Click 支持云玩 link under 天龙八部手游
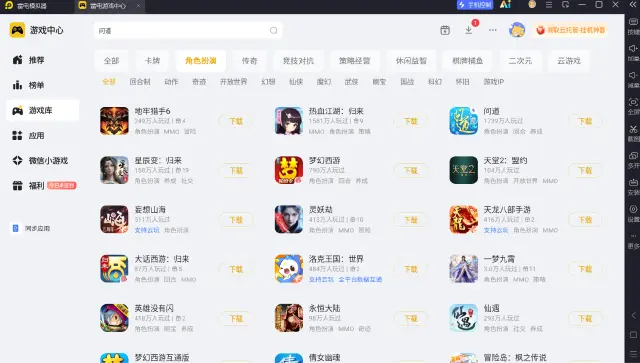Viewport: 640px width, 363px height. pos(496,230)
